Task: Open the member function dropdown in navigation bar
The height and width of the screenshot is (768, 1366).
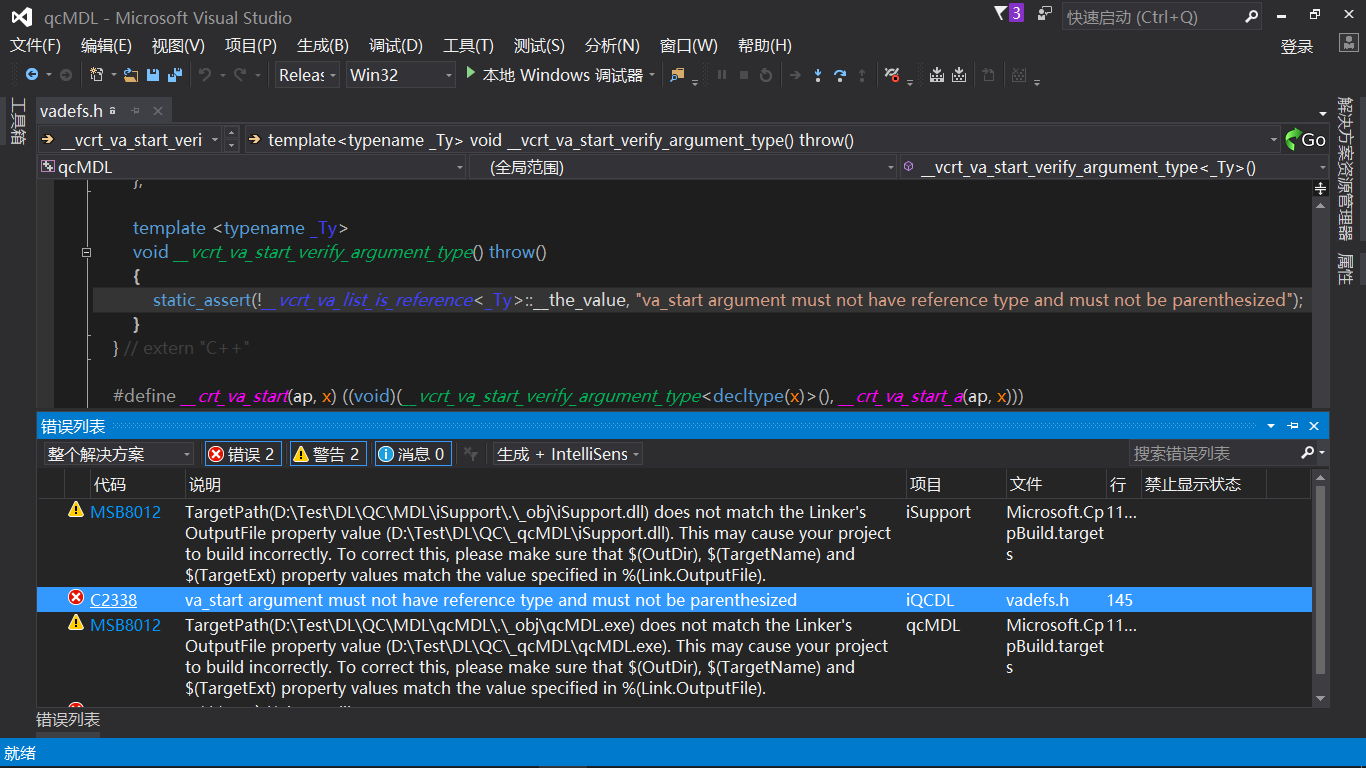Action: 1113,167
